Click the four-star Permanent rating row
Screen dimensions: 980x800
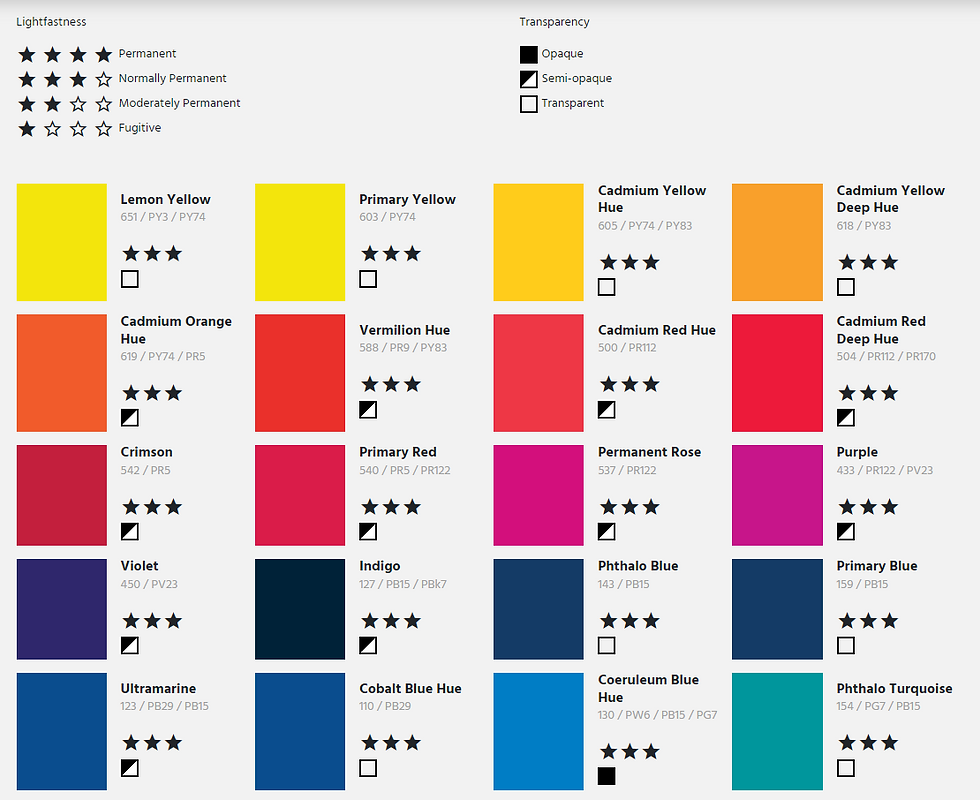97,54
